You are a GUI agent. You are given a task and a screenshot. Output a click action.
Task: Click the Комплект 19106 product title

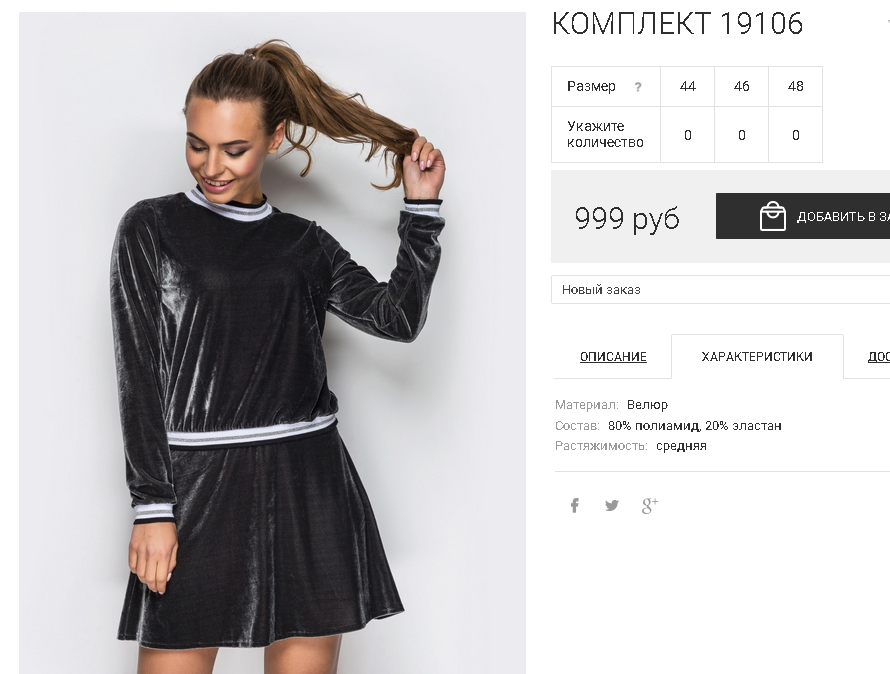point(677,24)
